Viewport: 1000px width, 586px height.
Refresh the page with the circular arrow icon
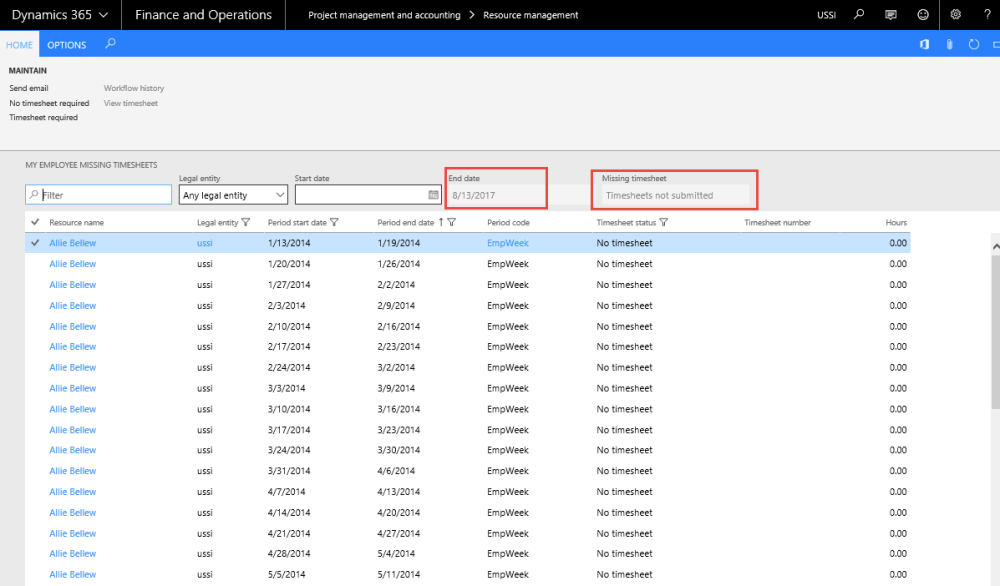974,45
